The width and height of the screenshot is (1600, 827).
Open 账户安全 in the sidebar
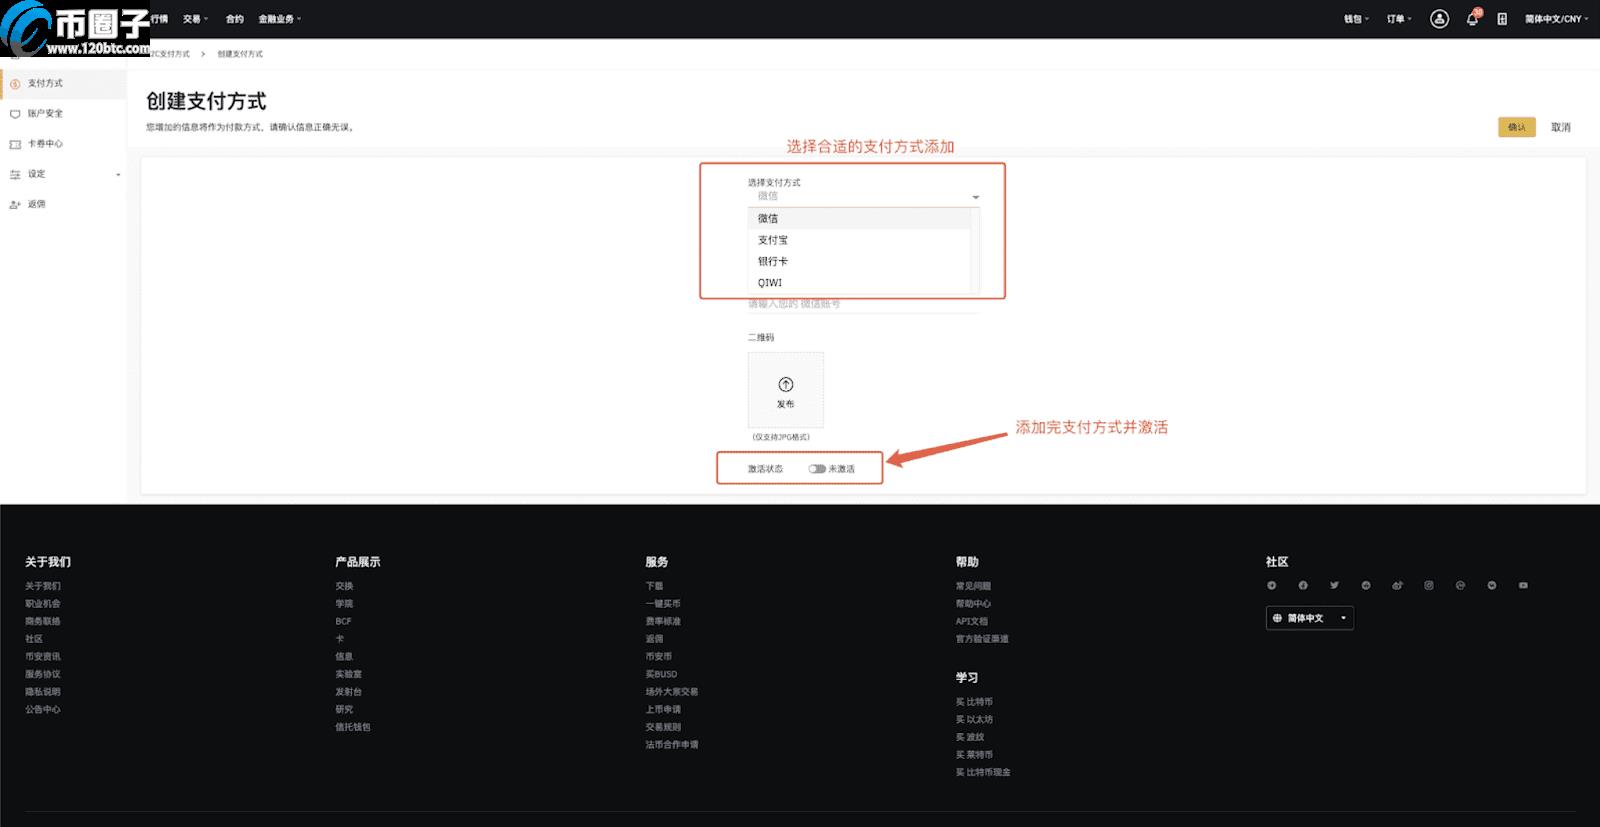[x=45, y=114]
